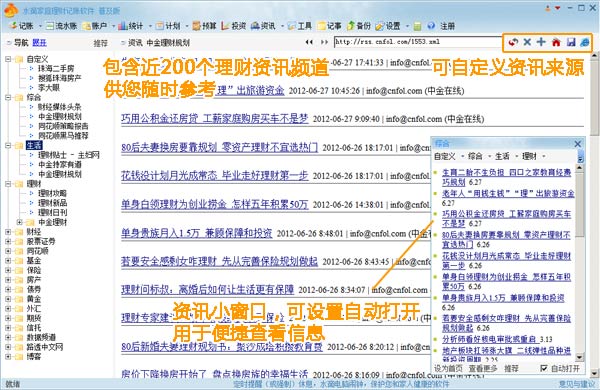This screenshot has width=600, height=390.
Task: Open the 设置 settings toolbar item
Action: 388,26
